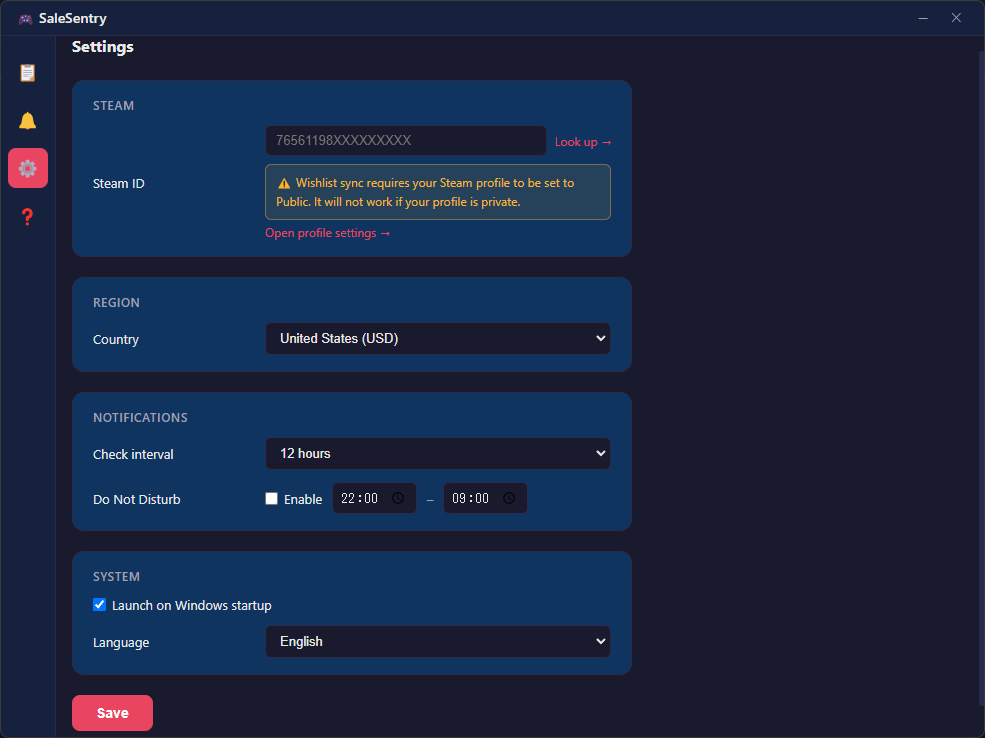Click the SaleSentry title in the title bar
The height and width of the screenshot is (738, 985).
[x=73, y=17]
